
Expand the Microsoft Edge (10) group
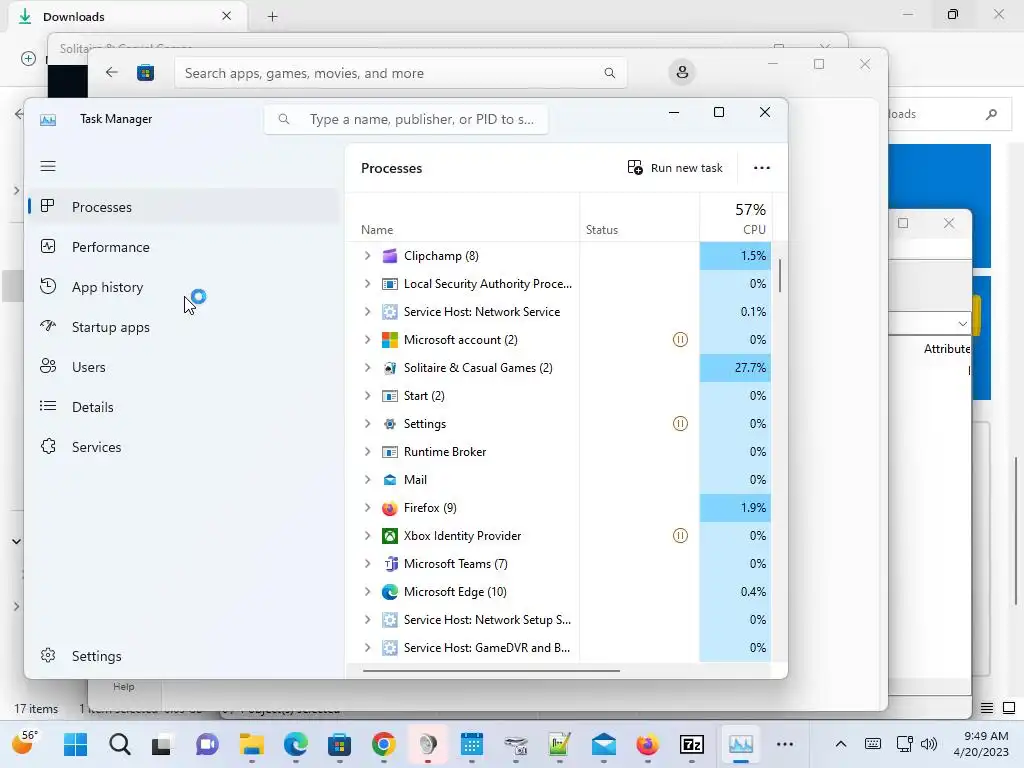coord(367,592)
